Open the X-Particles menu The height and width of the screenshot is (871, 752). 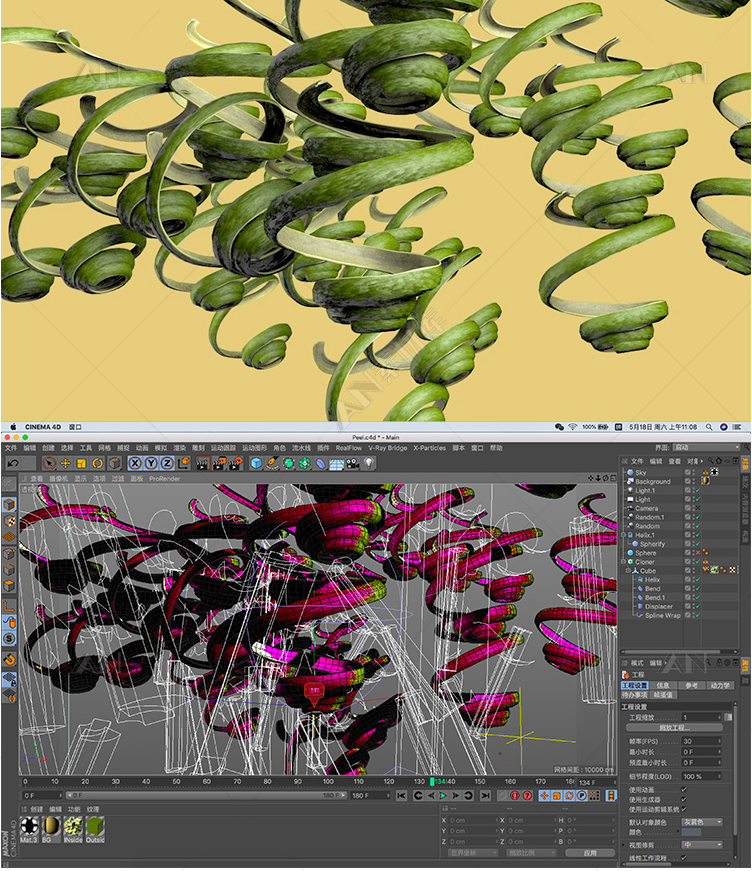(429, 448)
